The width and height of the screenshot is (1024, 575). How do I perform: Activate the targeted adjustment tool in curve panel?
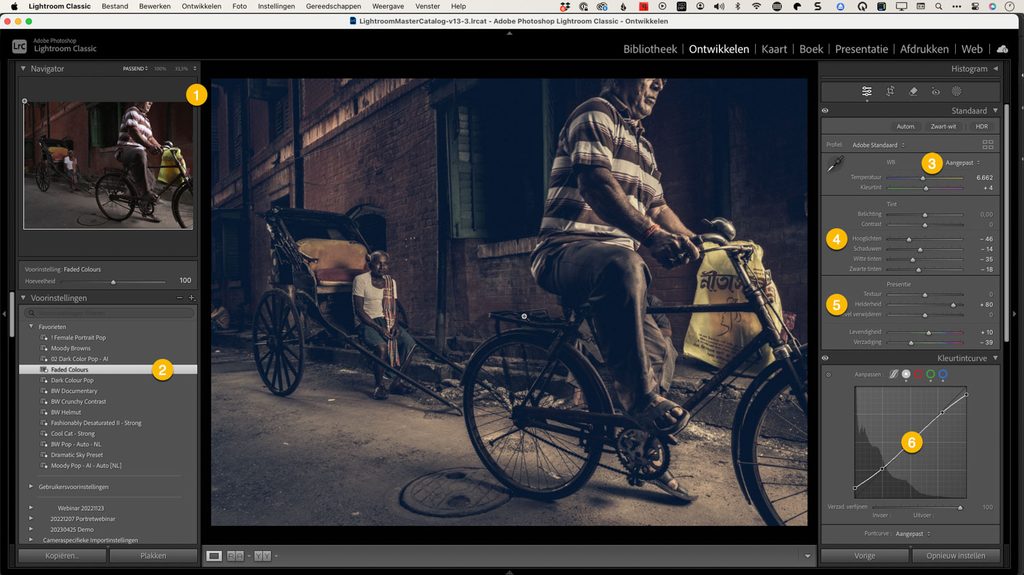829,374
